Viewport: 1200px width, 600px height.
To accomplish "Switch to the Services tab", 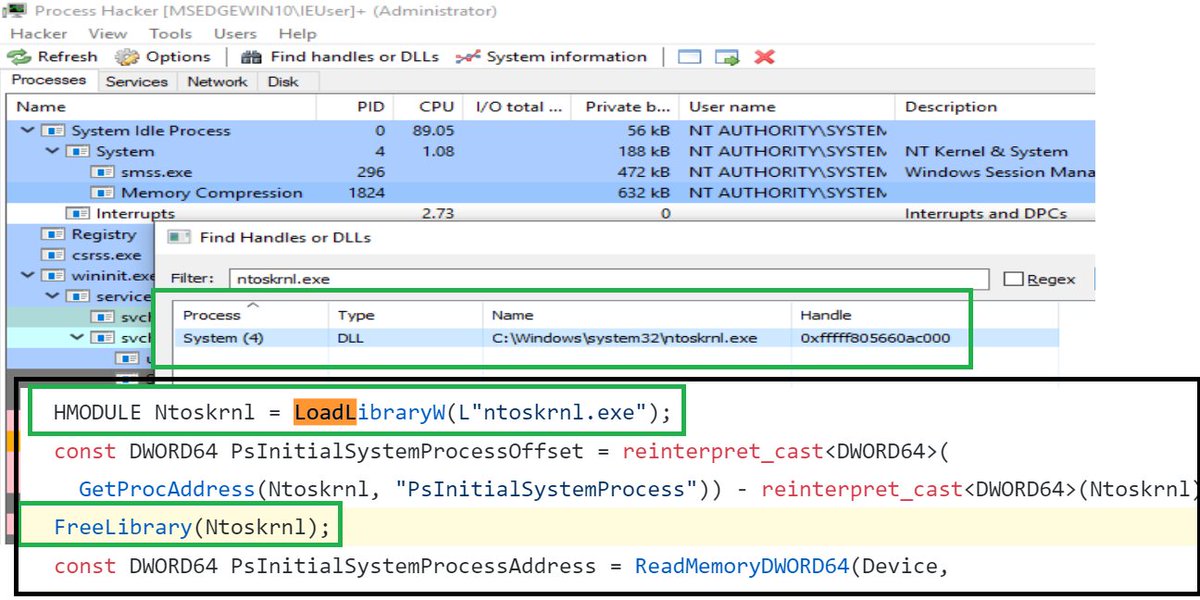I will coord(137,82).
